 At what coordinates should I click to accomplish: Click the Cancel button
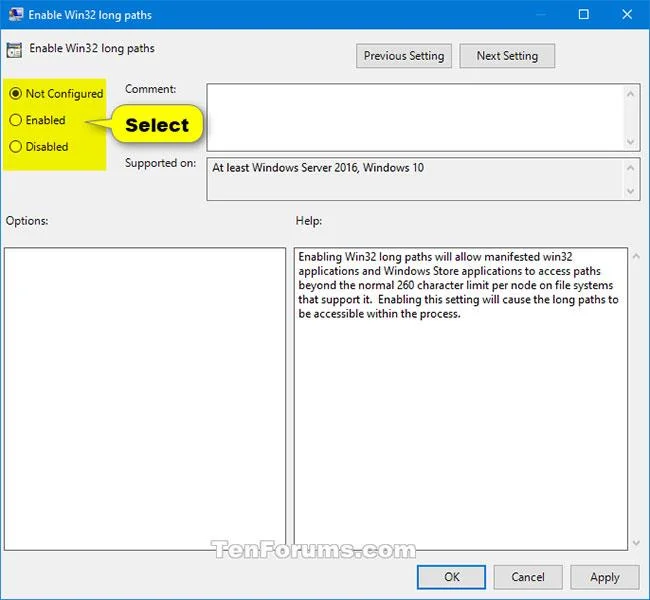pos(528,577)
